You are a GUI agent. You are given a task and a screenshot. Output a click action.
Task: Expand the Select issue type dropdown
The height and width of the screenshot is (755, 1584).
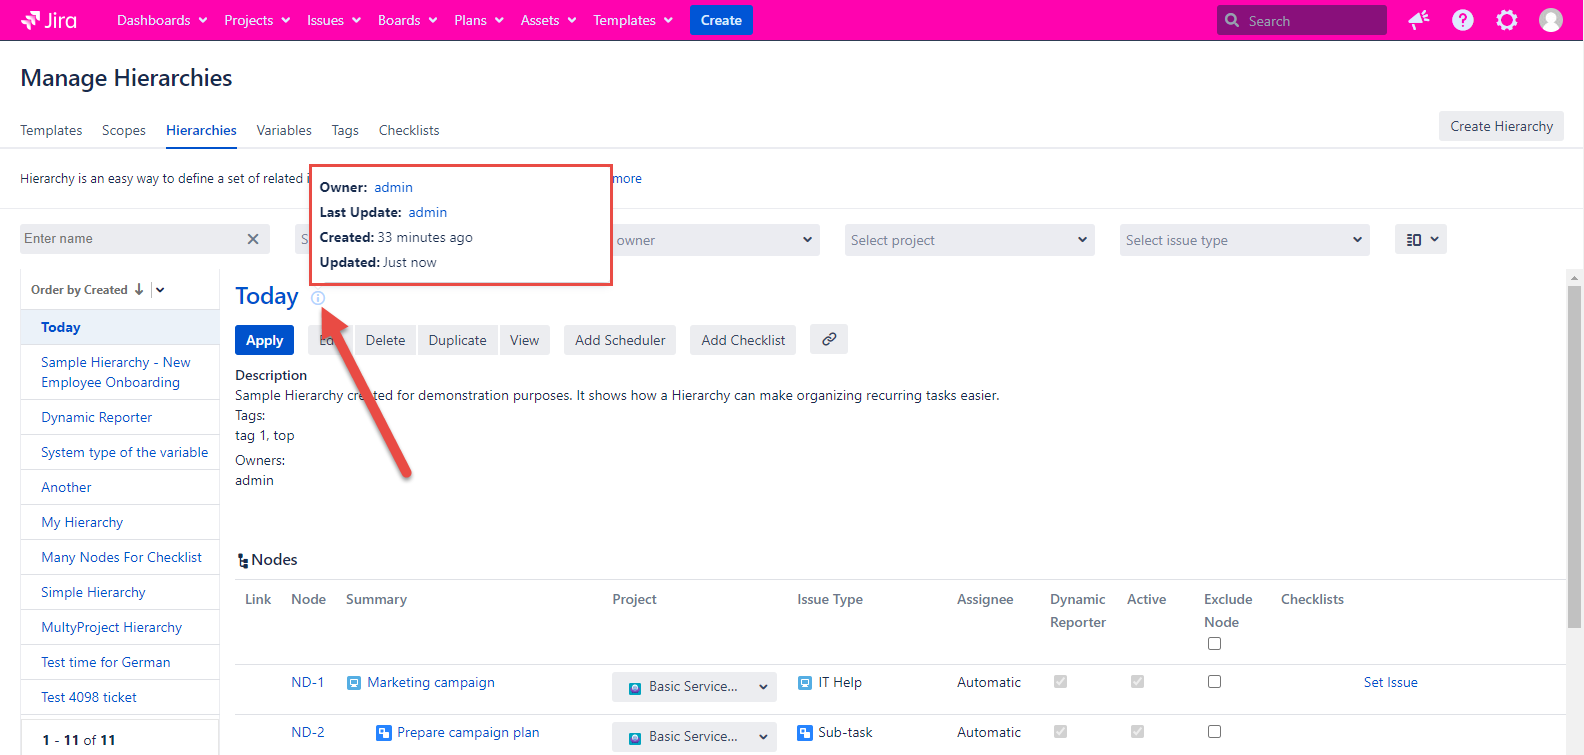point(1243,240)
